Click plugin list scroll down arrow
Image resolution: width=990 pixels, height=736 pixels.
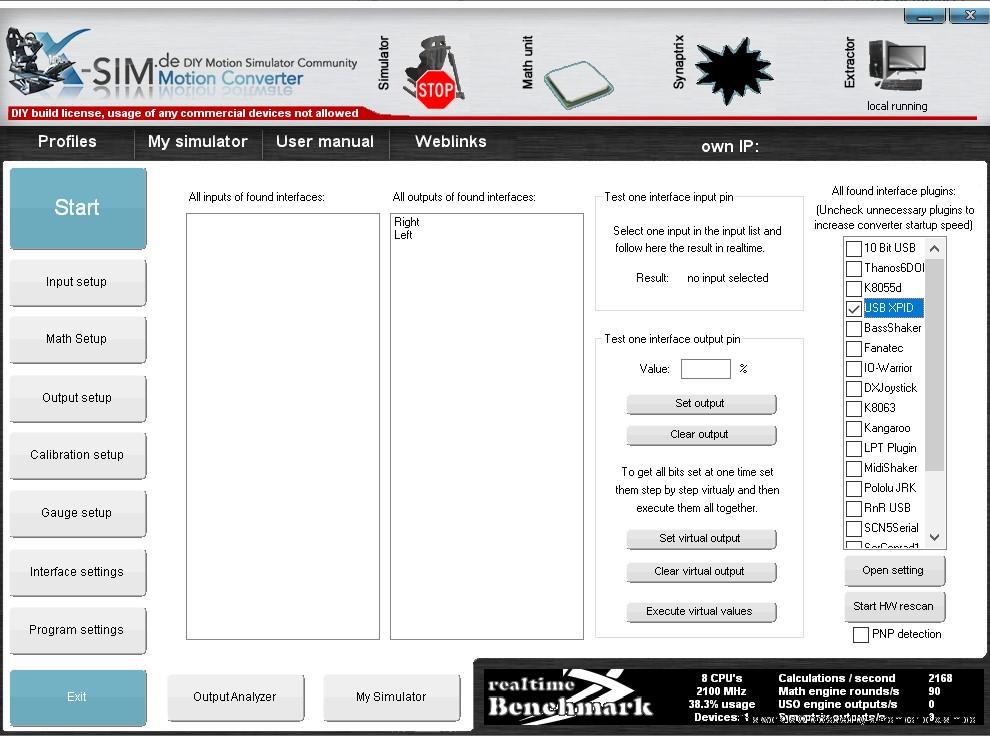coord(935,537)
